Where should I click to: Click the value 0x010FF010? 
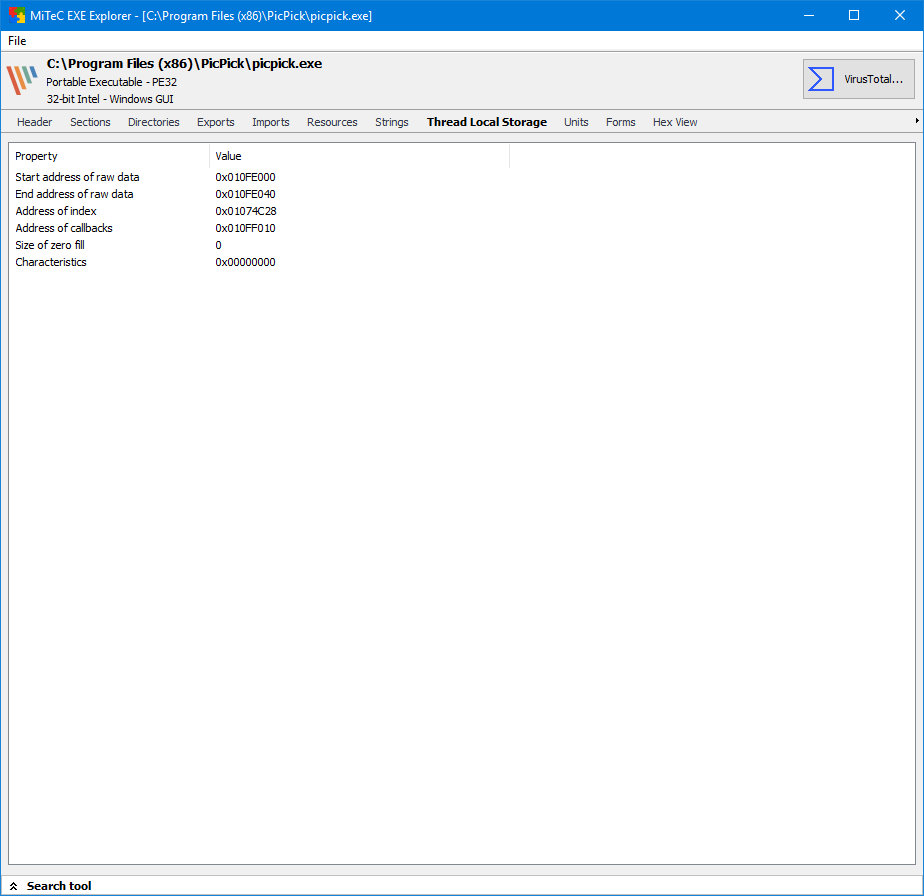pos(245,228)
